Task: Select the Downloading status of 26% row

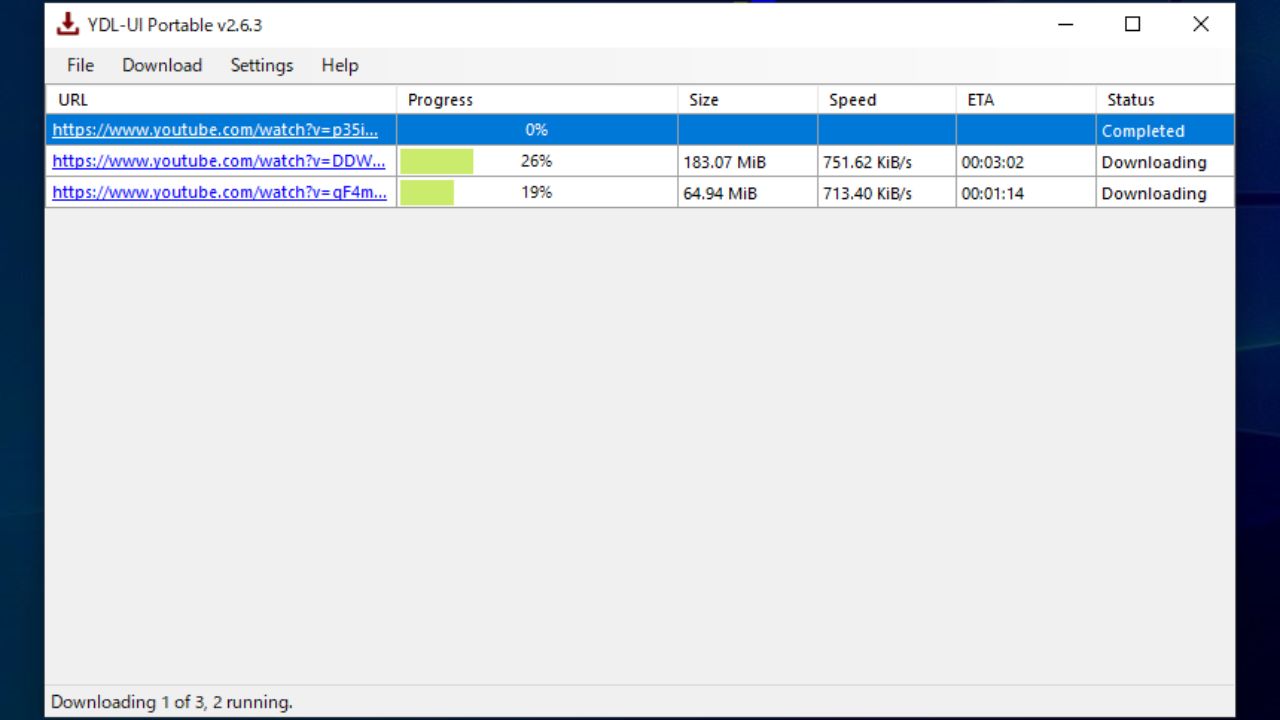Action: point(1165,161)
